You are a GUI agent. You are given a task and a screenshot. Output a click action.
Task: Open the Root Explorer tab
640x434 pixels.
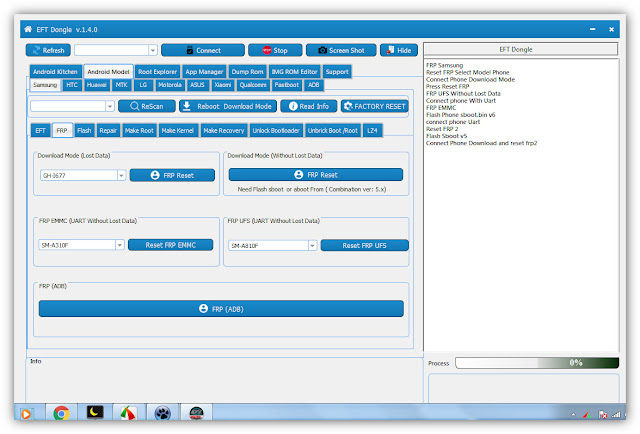(157, 71)
